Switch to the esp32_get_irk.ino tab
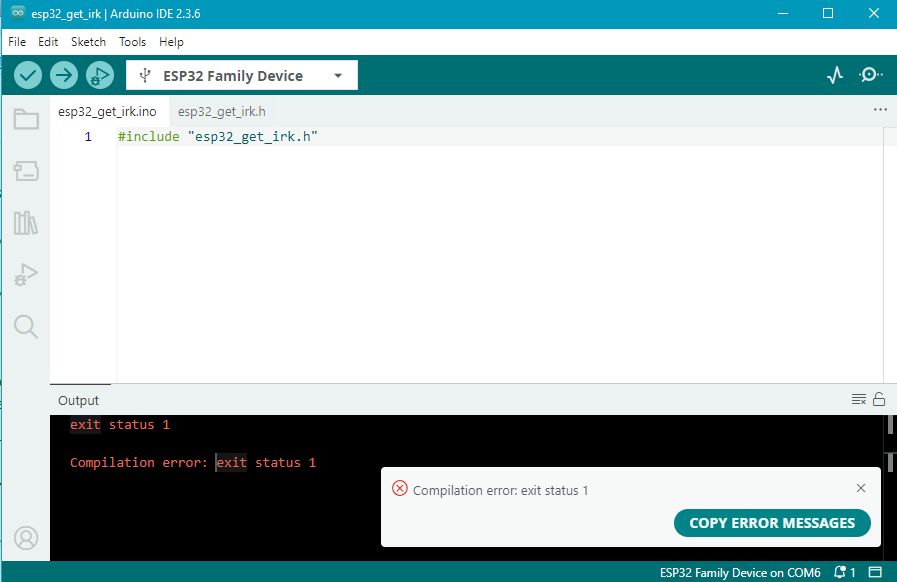Image resolution: width=897 pixels, height=582 pixels. (107, 112)
